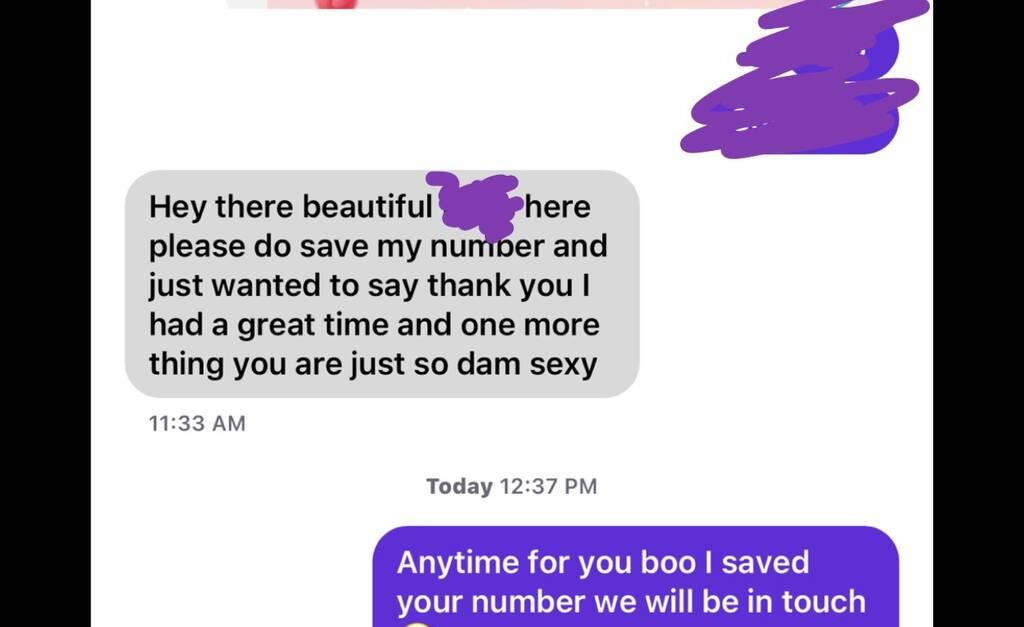Select the gray "Hey there beautiful" message bubble
Viewport: 1024px width, 627px height.
pyautogui.click(x=382, y=283)
